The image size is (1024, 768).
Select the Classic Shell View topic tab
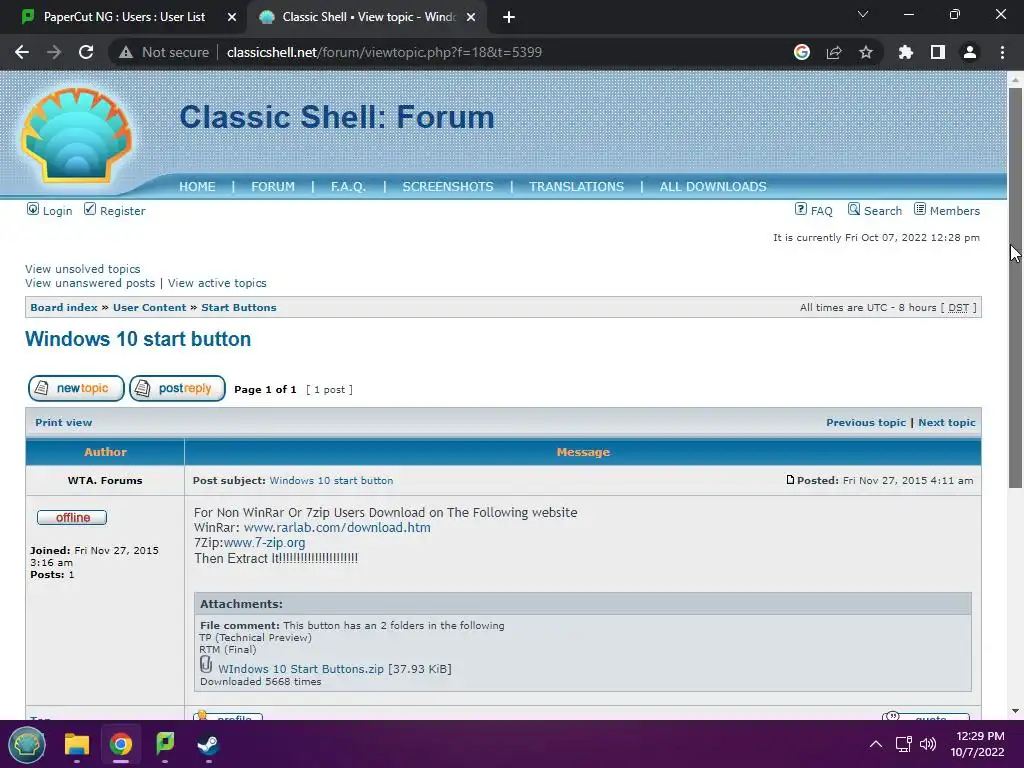click(x=368, y=17)
